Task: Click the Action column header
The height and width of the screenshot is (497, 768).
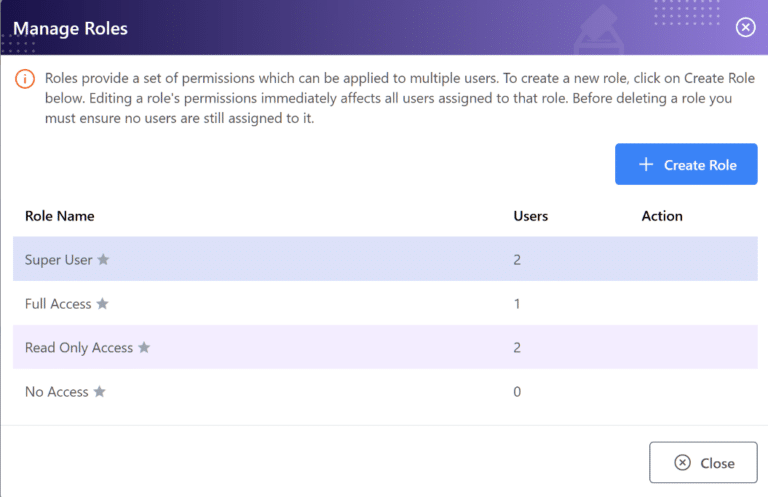Action: click(x=662, y=216)
